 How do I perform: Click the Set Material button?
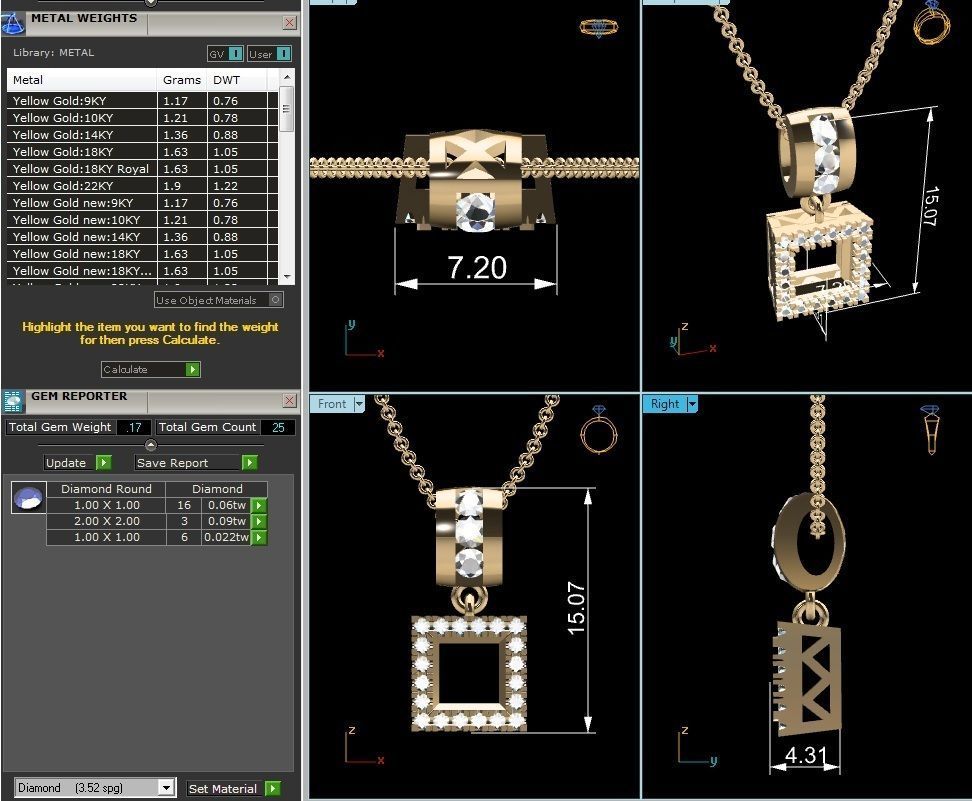234,789
